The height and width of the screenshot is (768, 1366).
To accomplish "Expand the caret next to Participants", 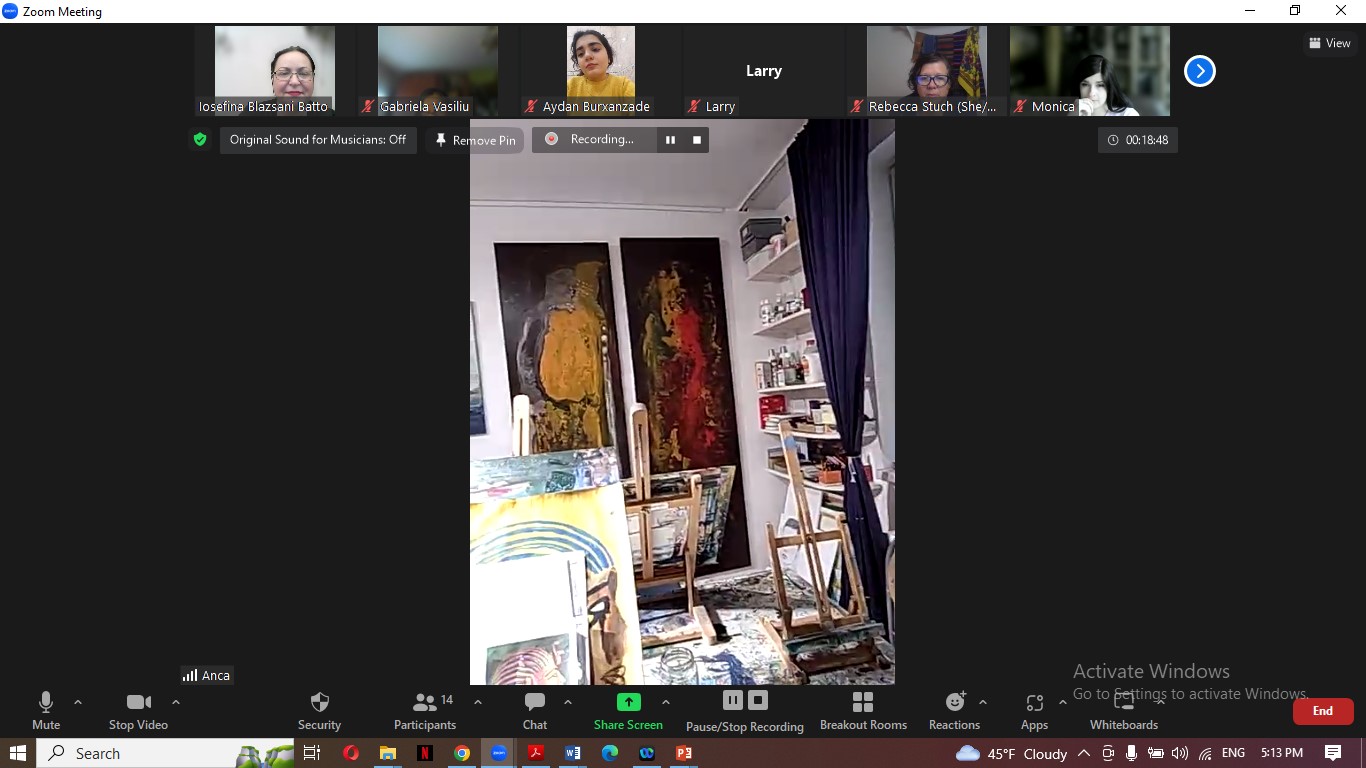I will click(478, 702).
